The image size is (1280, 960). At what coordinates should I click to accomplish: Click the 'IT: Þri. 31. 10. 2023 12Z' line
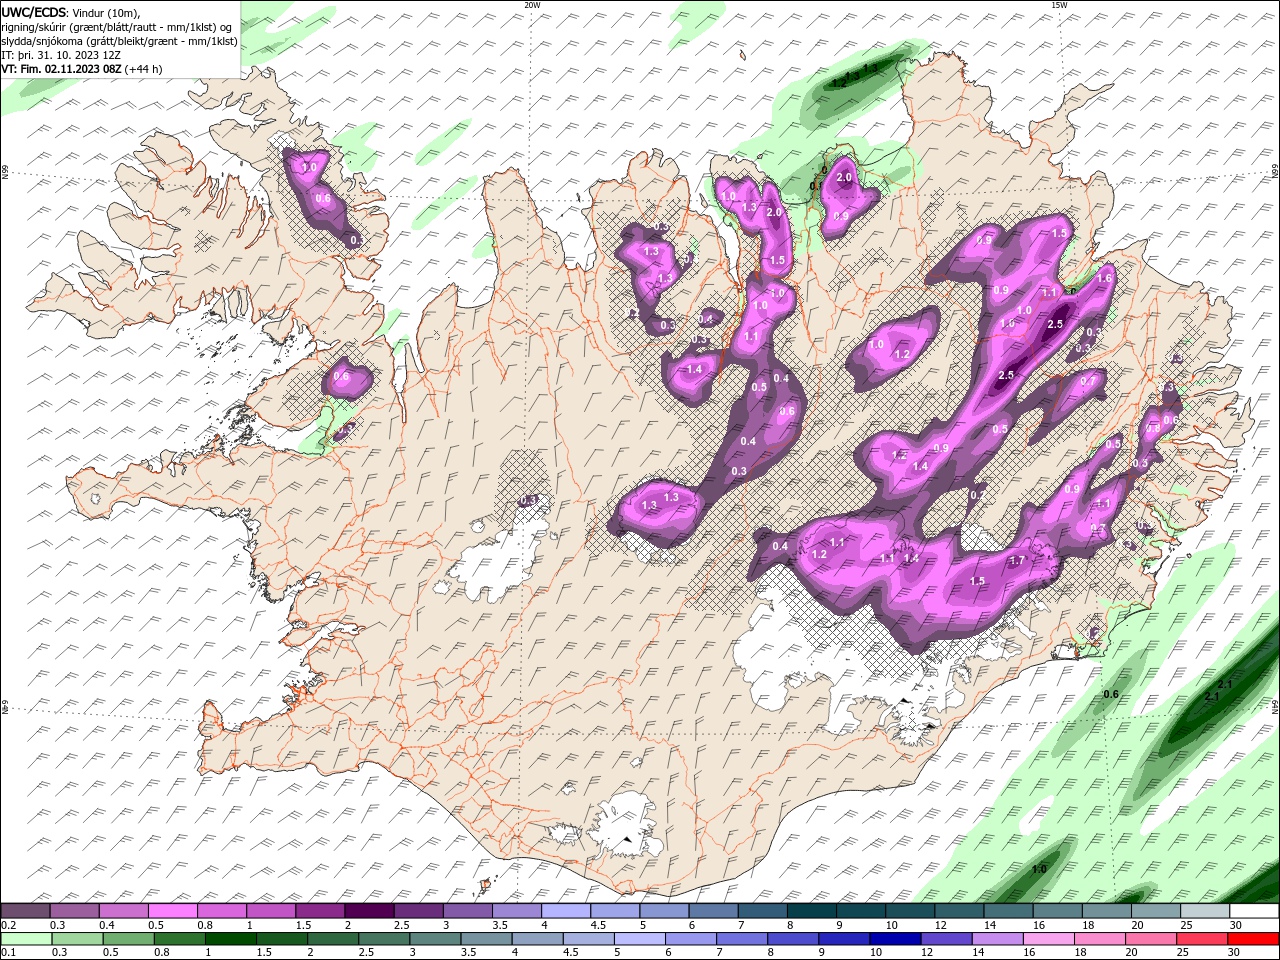(62, 55)
